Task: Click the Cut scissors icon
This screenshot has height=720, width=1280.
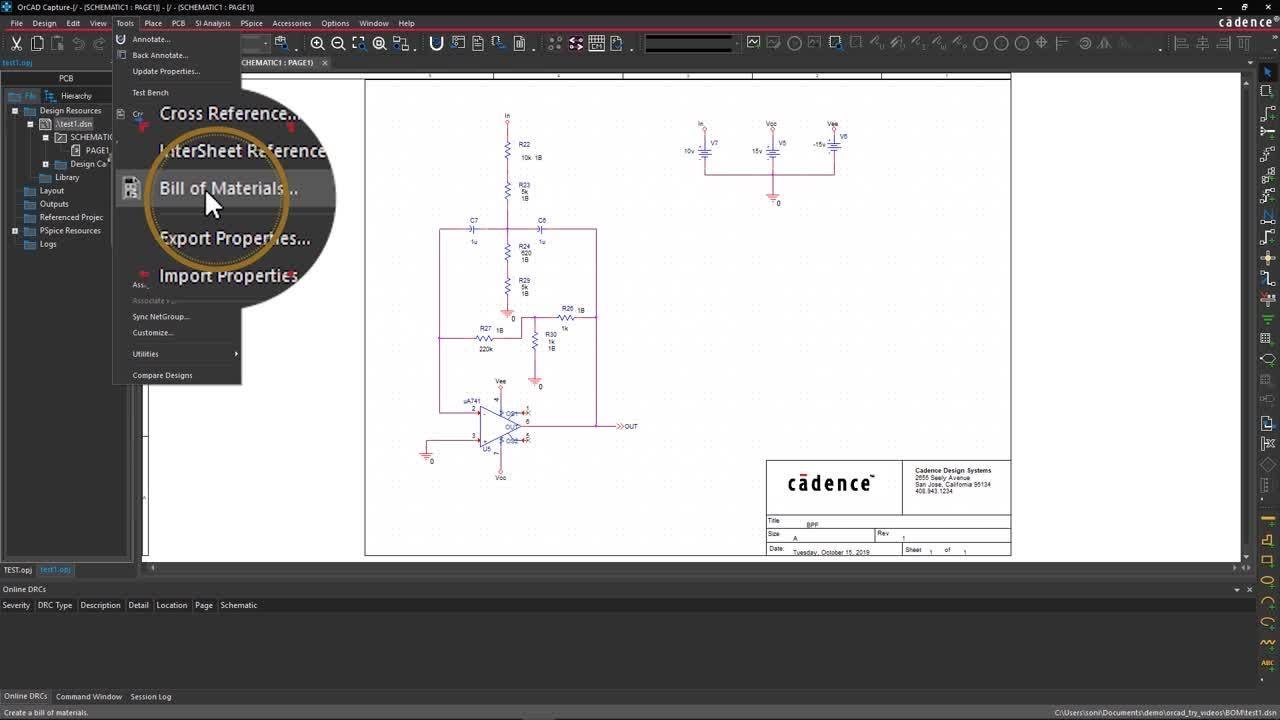Action: click(16, 43)
